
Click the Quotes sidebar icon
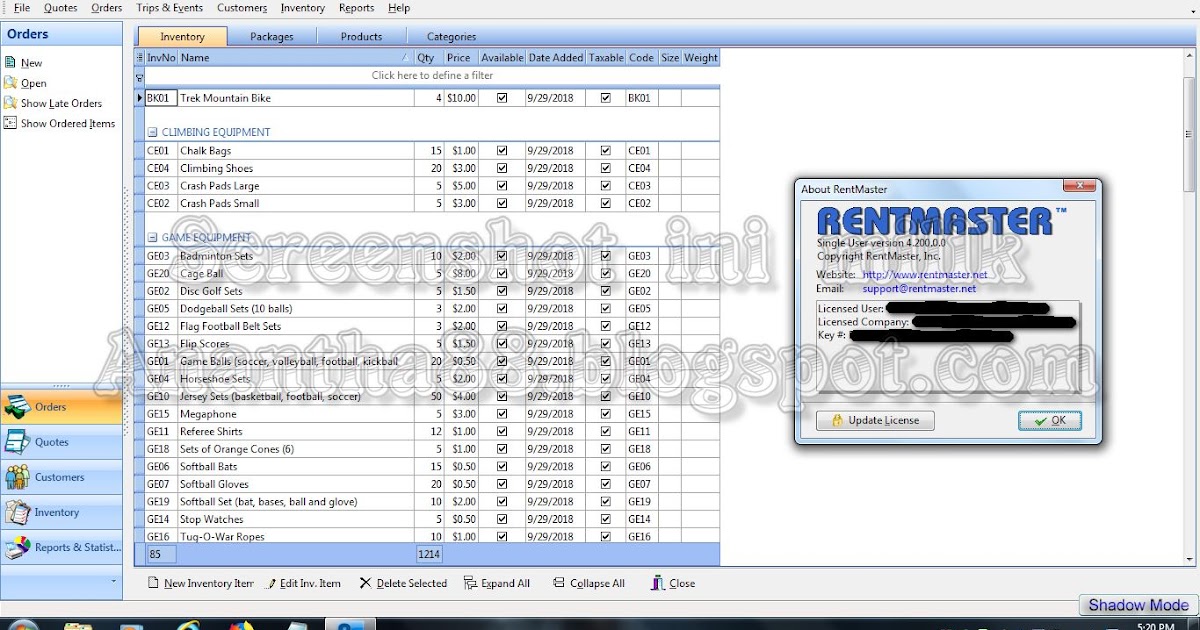(17, 442)
